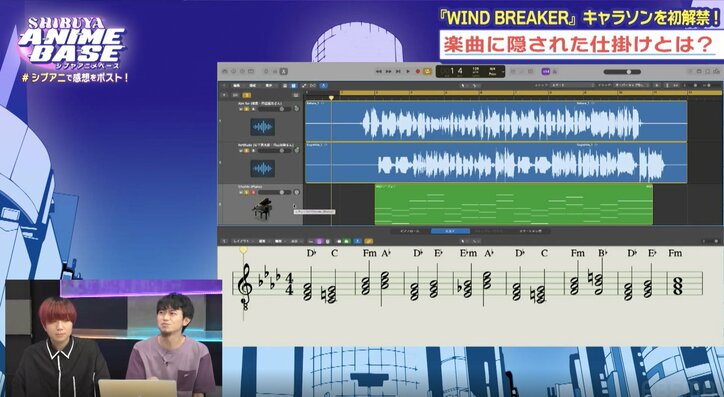This screenshot has width=724, height=397.
Task: Click the horizontal auto zoom button
Action: click(676, 85)
